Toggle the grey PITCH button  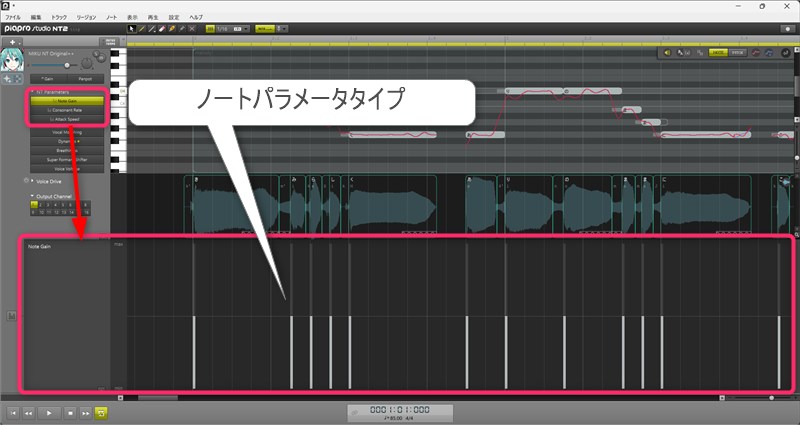(738, 53)
